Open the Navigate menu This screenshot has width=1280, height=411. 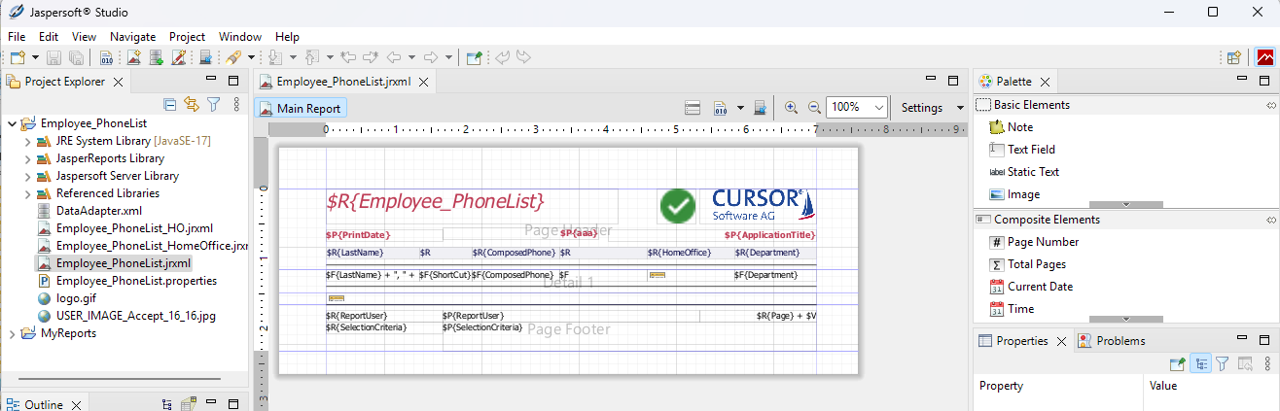(132, 37)
